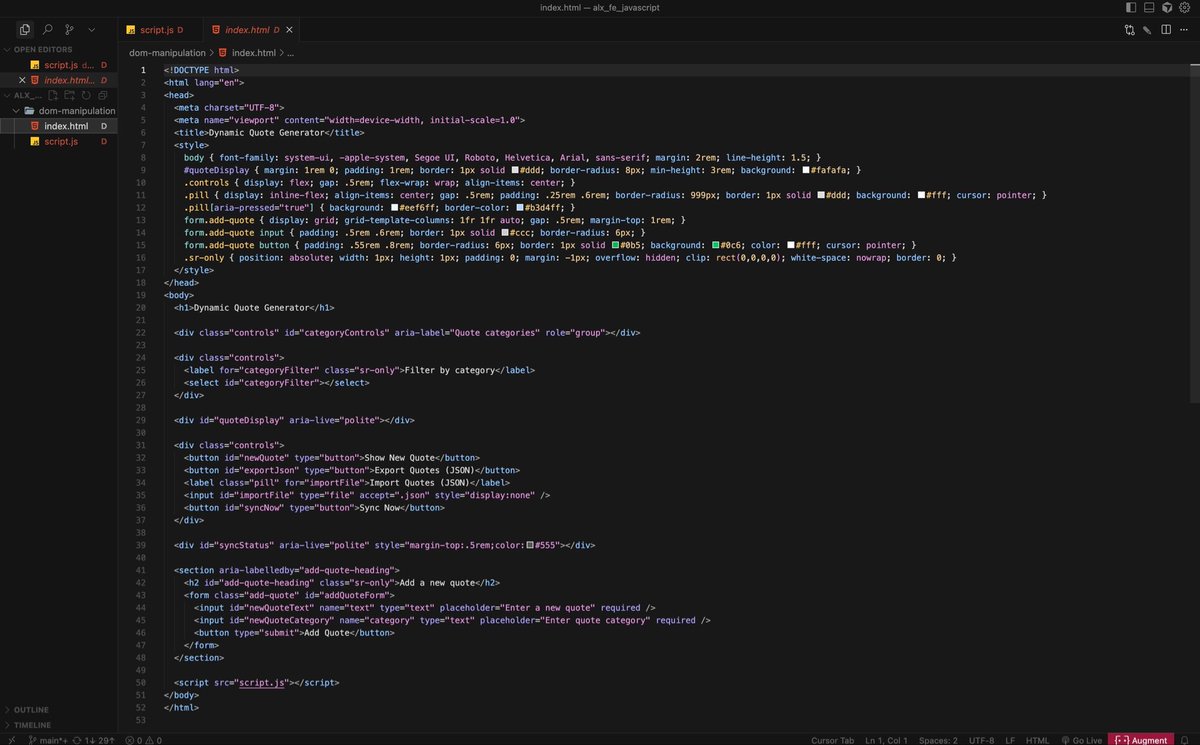
Task: Click the New File icon in explorer
Action: pos(55,95)
